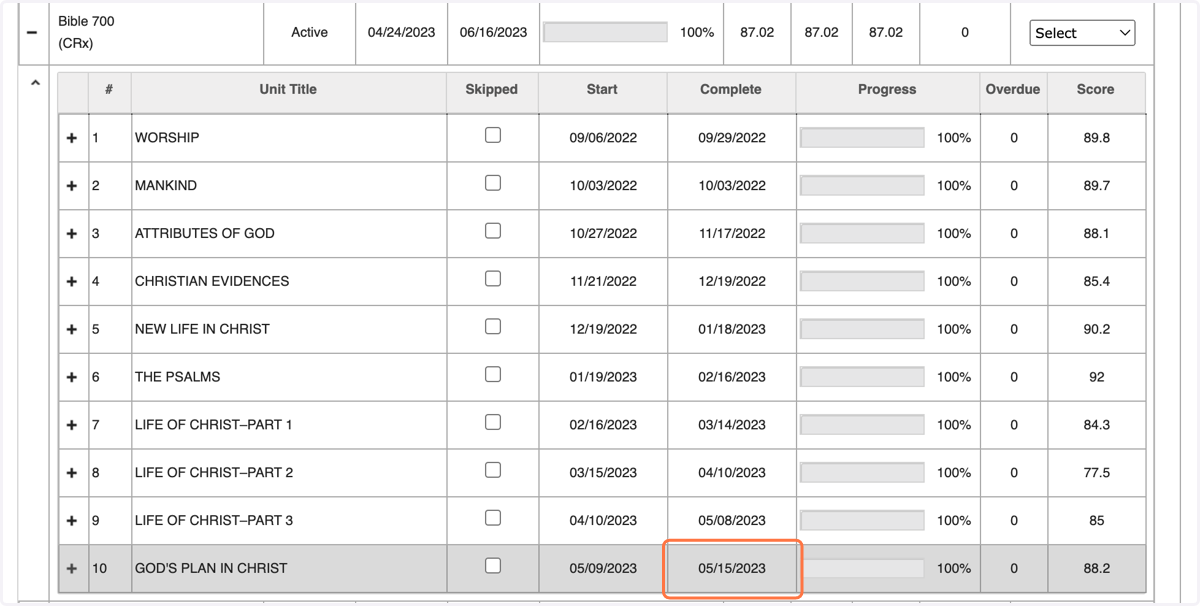Click THE PSALMS progress bar
This screenshot has width=1200, height=606.
tap(862, 377)
